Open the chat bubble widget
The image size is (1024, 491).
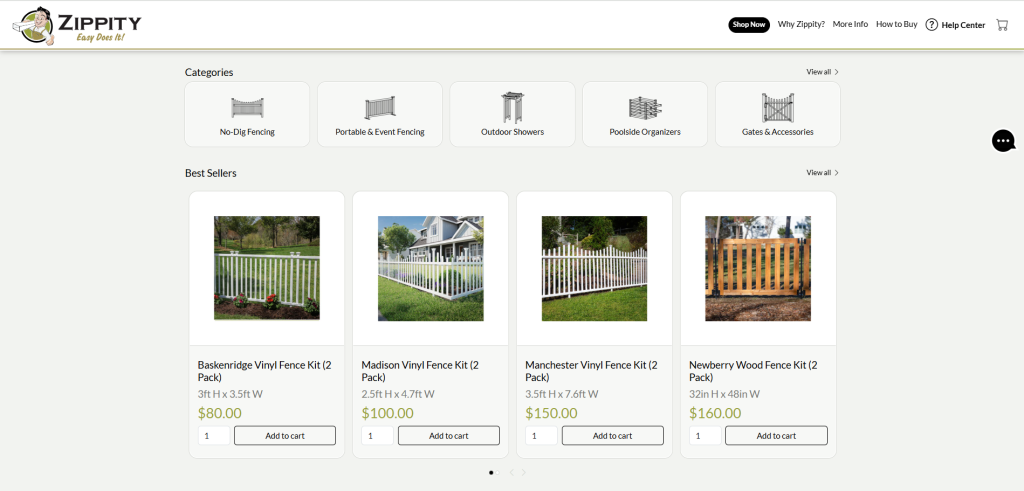click(1003, 141)
